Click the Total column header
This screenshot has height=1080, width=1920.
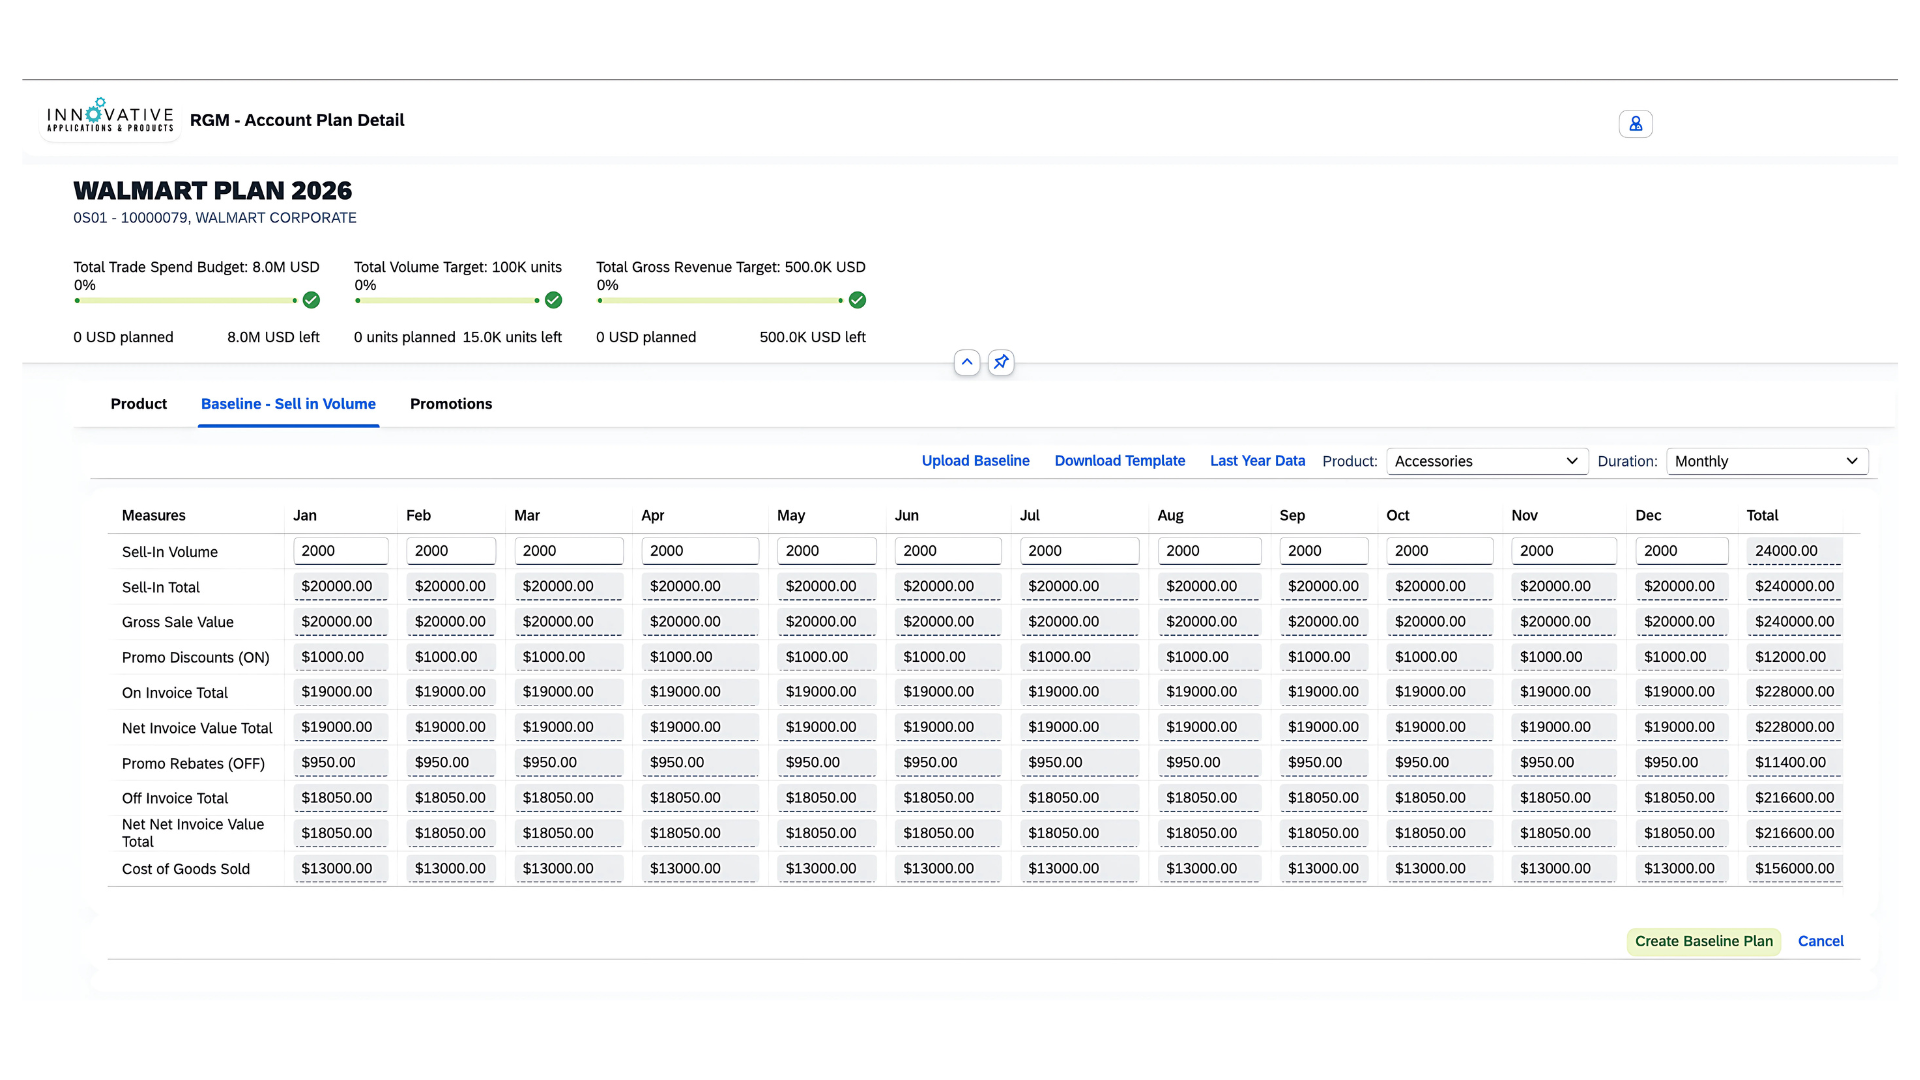click(x=1762, y=516)
